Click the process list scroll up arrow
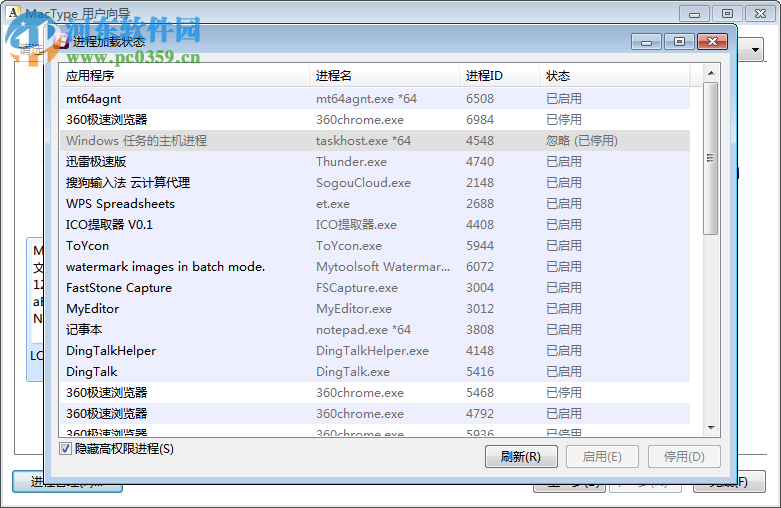781x508 pixels. [711, 73]
